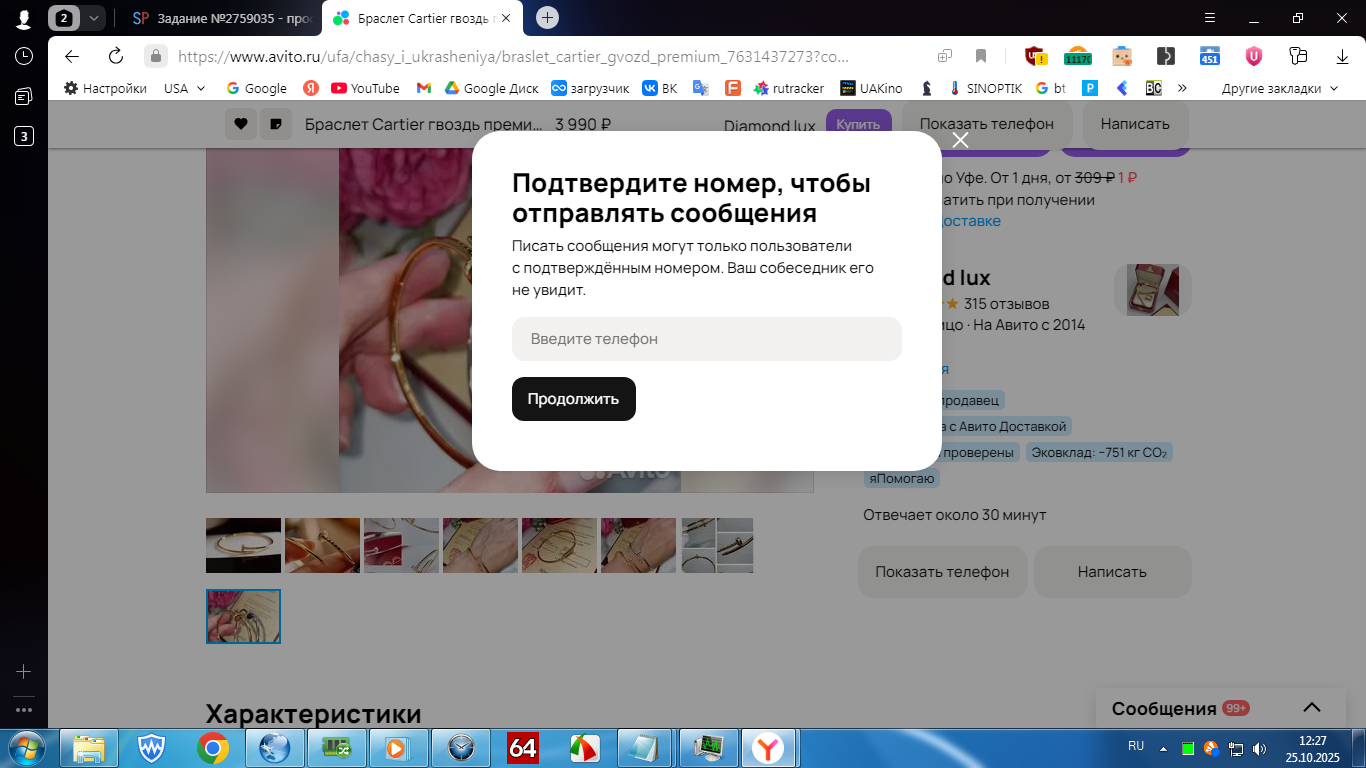Viewport: 1366px width, 768px height.
Task: Expand 'Другие закладки' folder
Action: (1279, 88)
